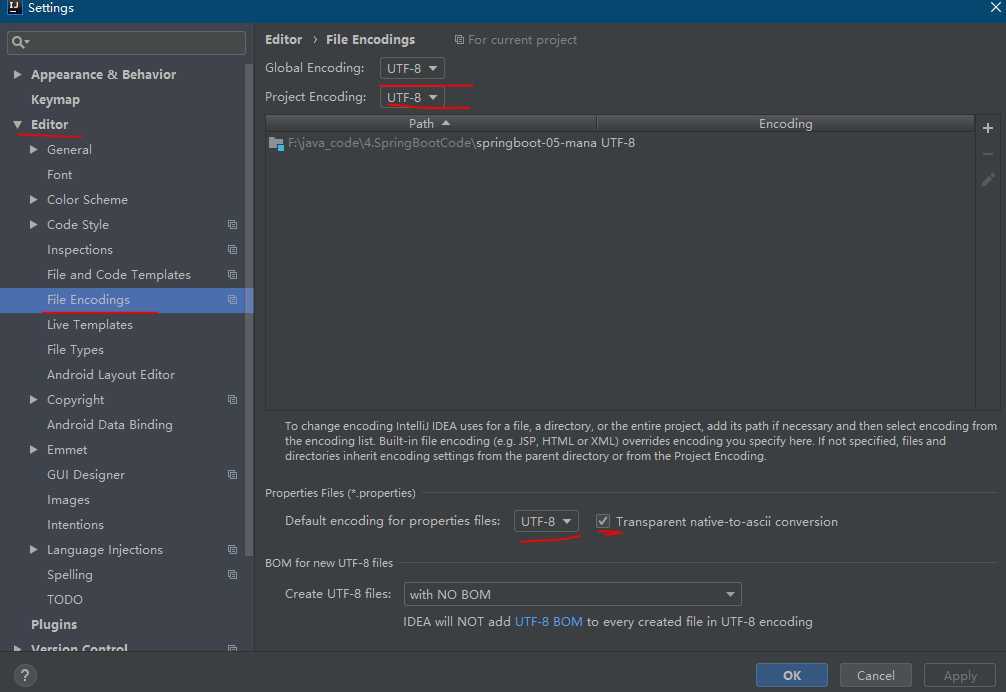Select the springboot-05-mana path row
Image resolution: width=1006 pixels, height=692 pixels.
point(620,143)
